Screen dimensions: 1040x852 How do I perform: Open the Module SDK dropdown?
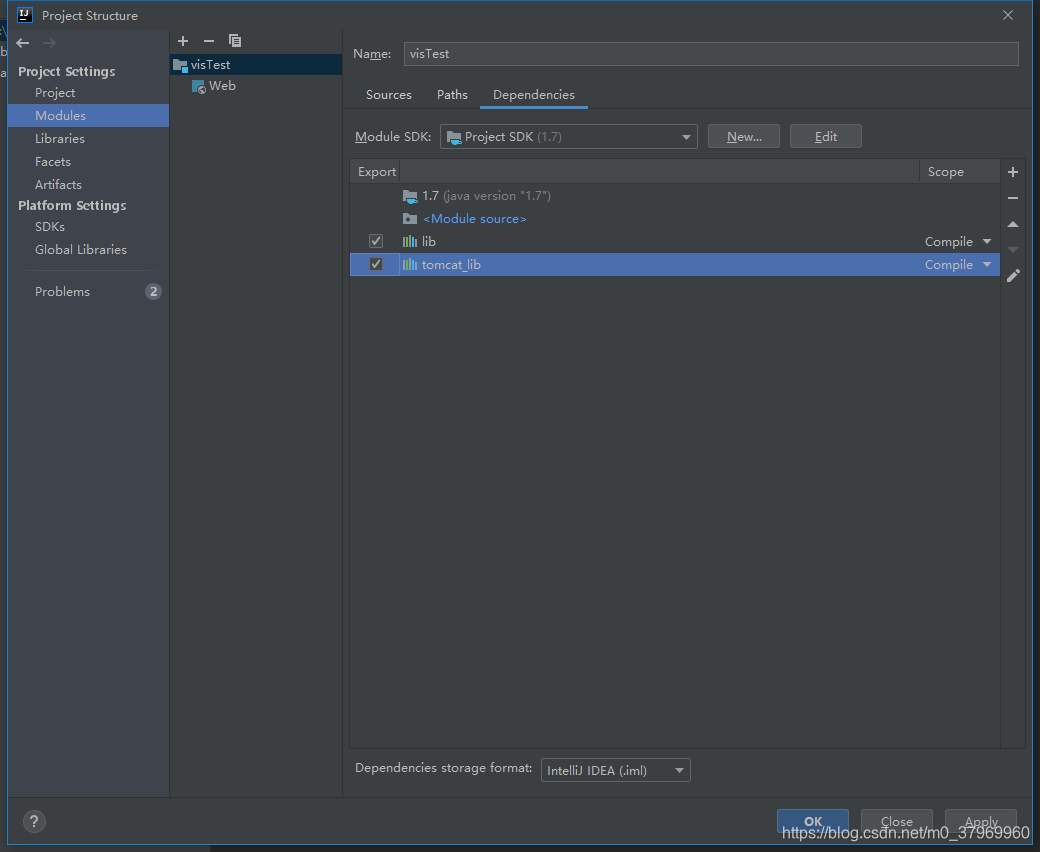click(568, 137)
